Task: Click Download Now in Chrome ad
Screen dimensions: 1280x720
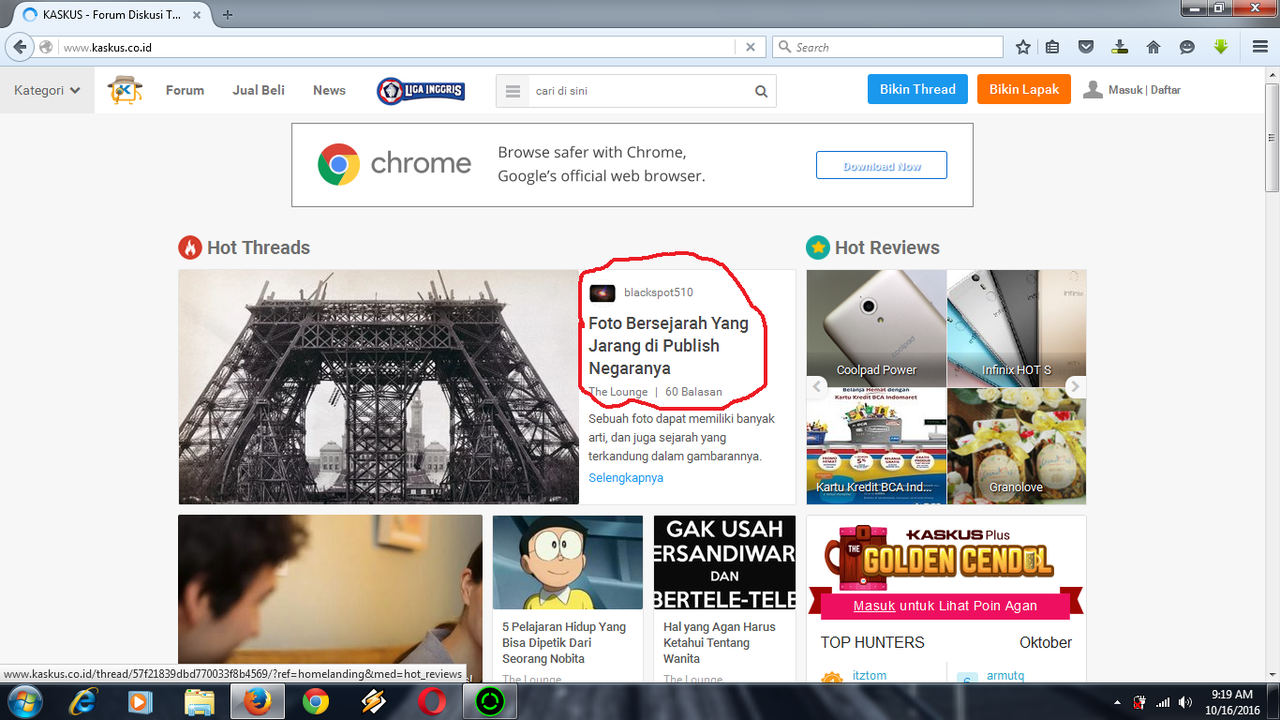Action: [x=881, y=166]
